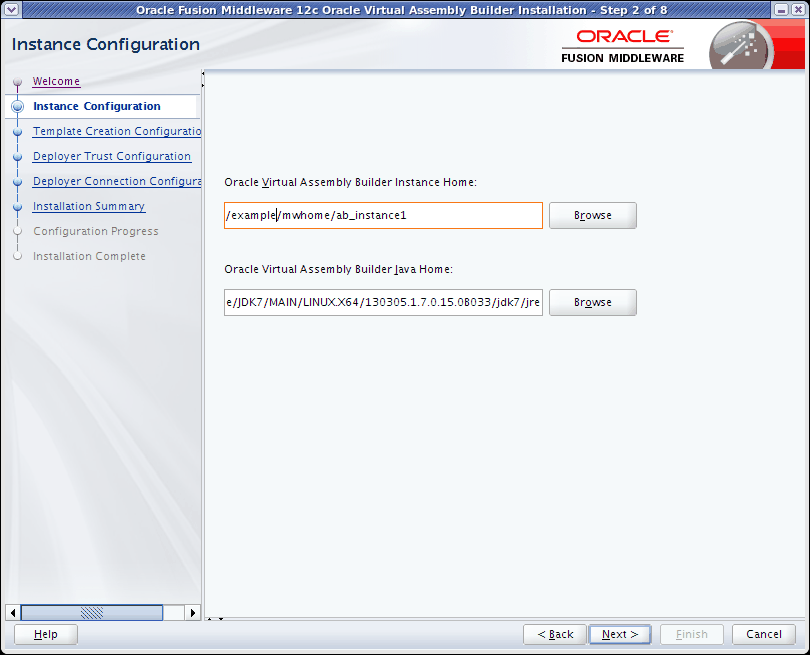The width and height of the screenshot is (810, 655).
Task: Click the Oracle Fusion Middleware logo
Action: tap(622, 46)
